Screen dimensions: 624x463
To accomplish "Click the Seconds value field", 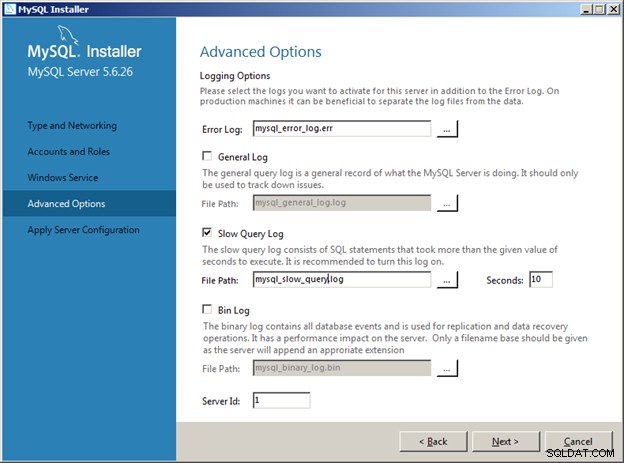I will point(541,279).
